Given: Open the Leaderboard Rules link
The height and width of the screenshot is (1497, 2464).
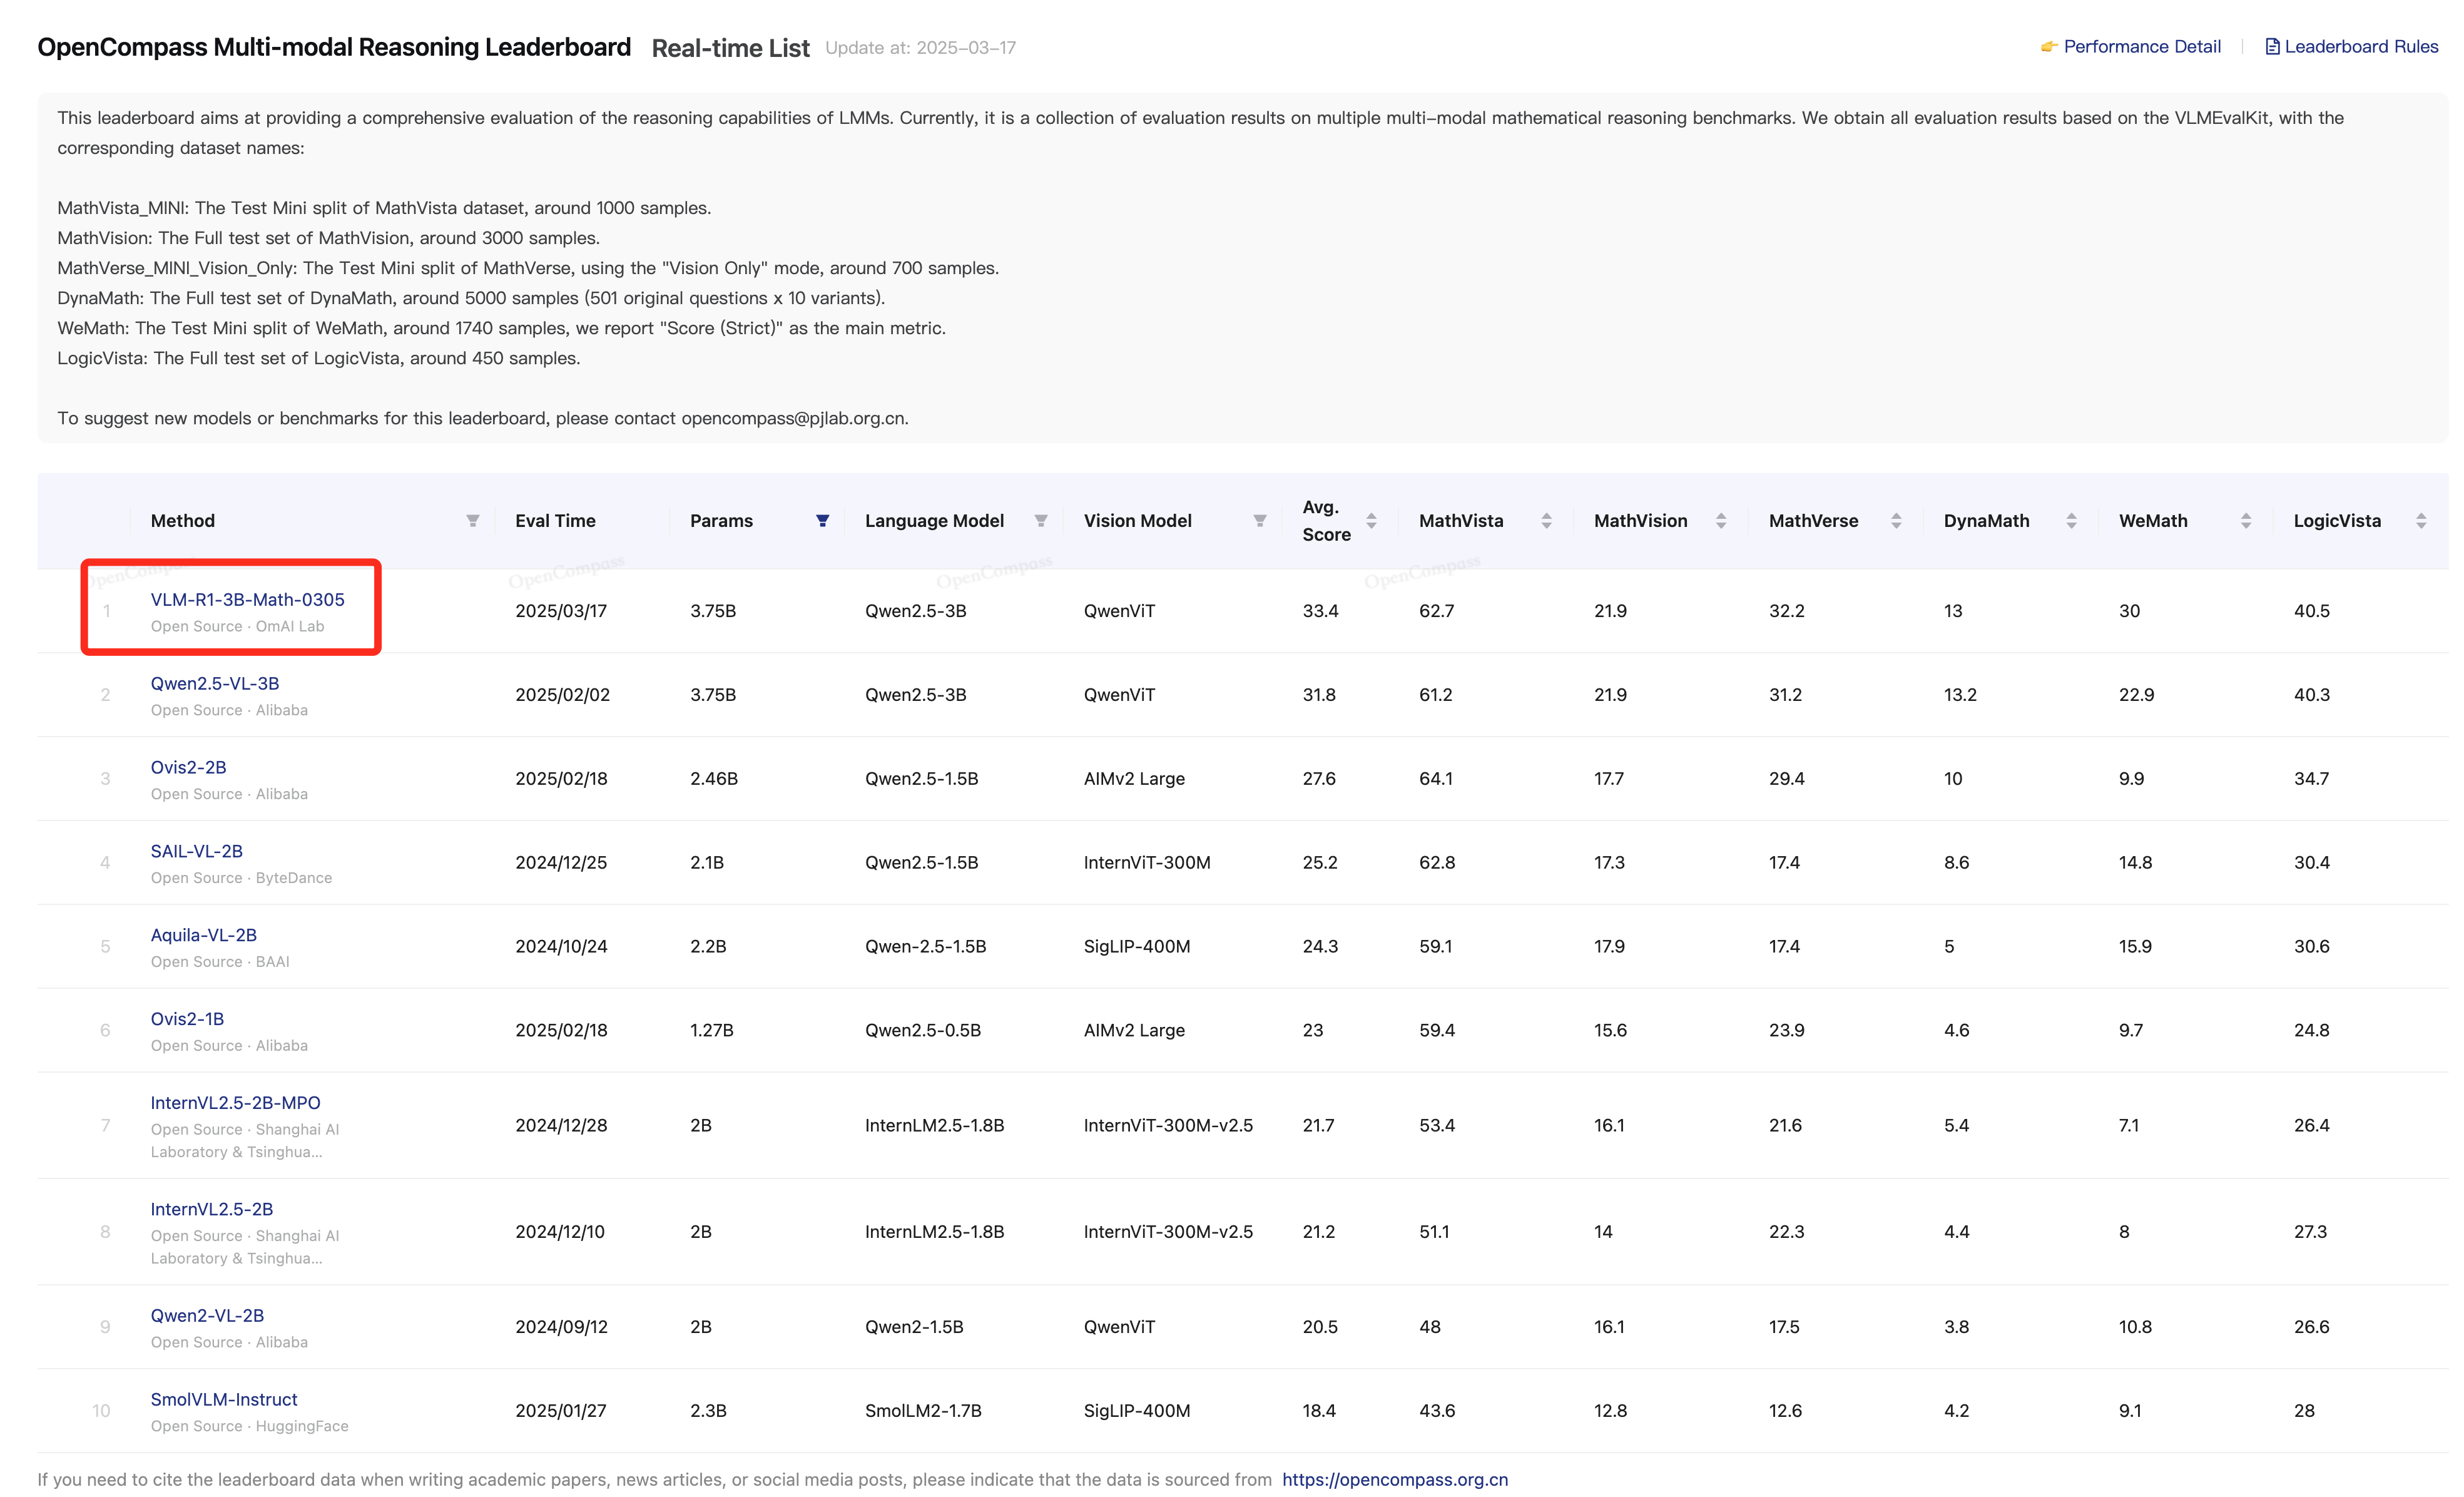Looking at the screenshot, I should [x=2360, y=47].
